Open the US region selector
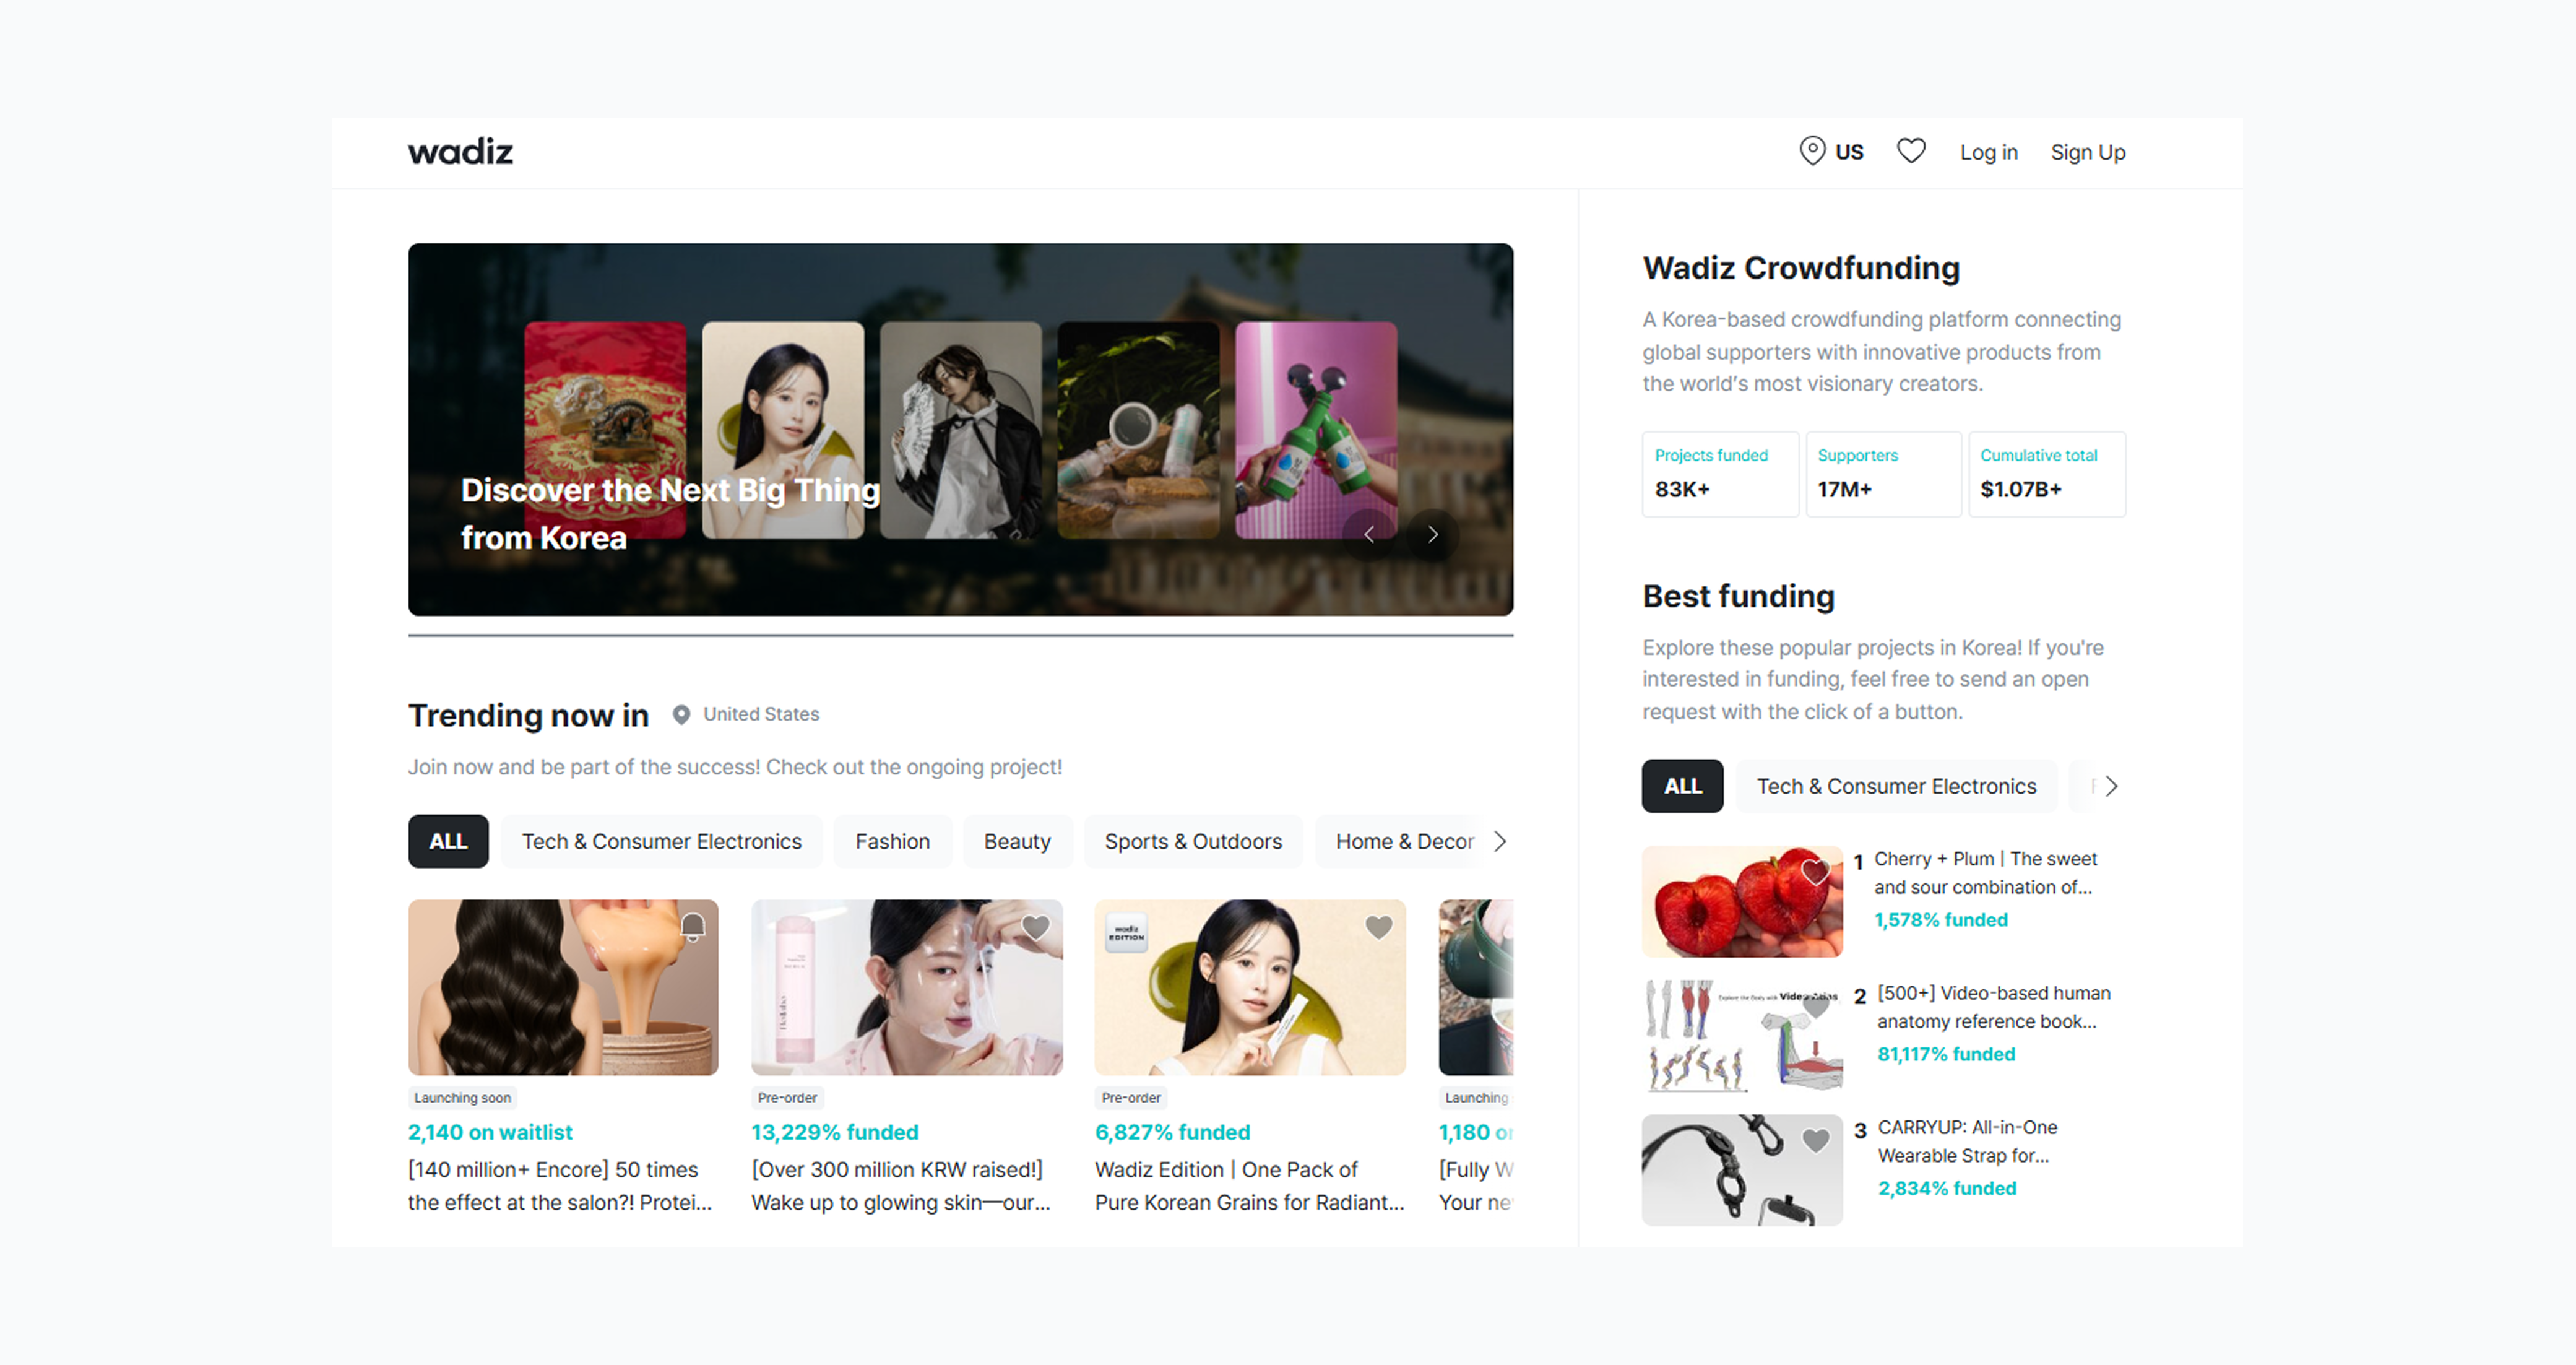 point(1831,152)
